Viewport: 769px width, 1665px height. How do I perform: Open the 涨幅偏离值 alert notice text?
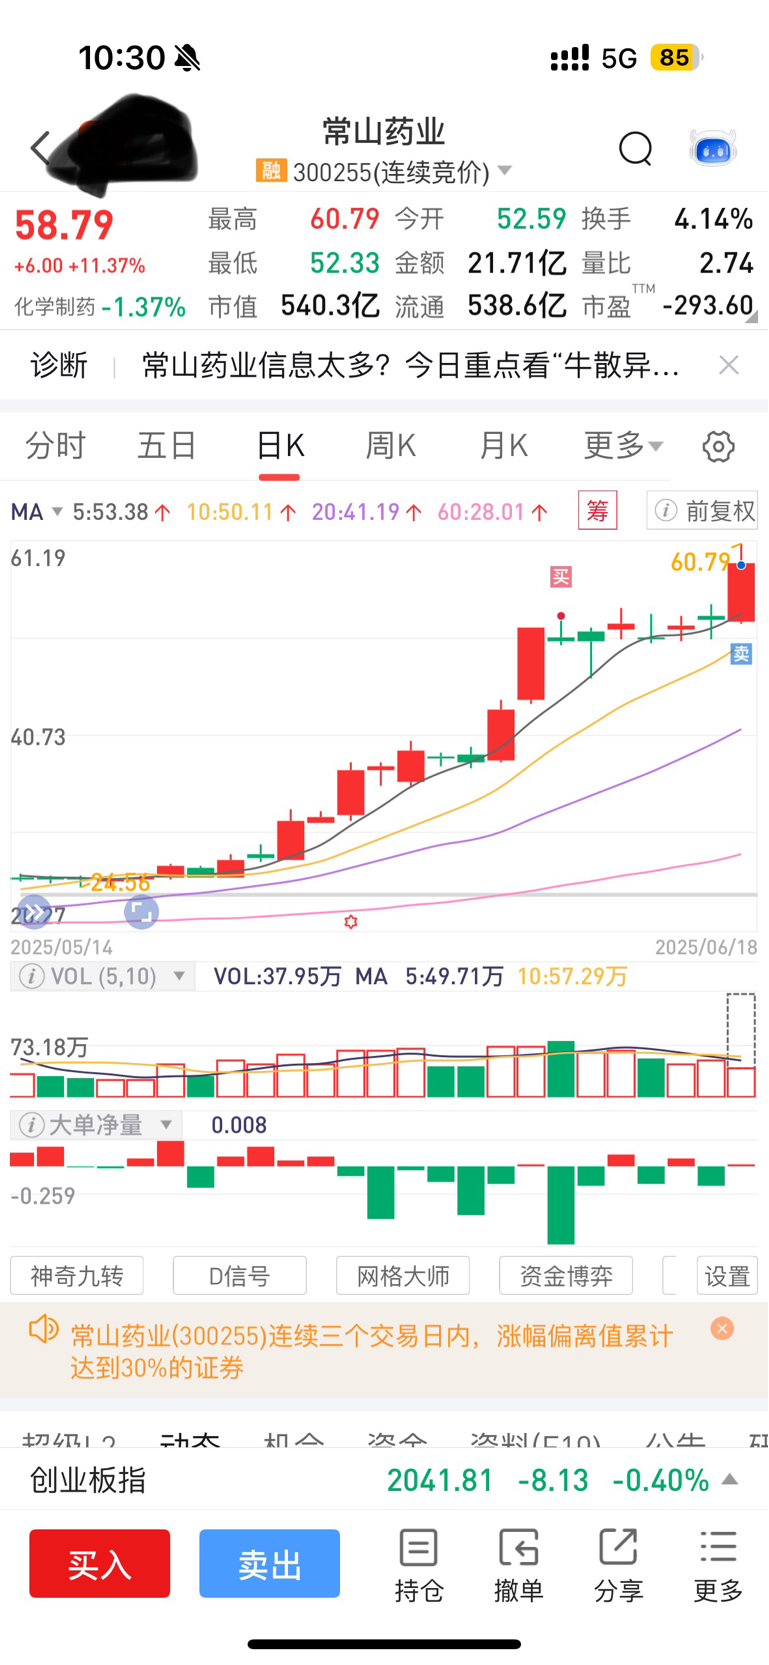click(371, 1351)
